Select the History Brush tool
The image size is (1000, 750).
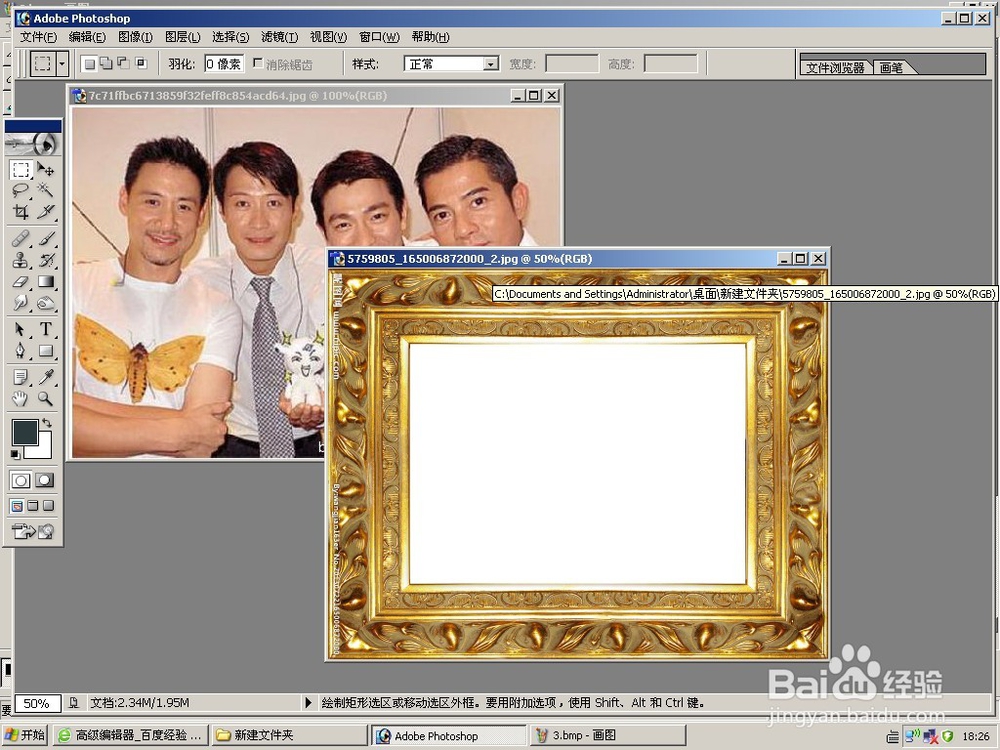pos(45,260)
